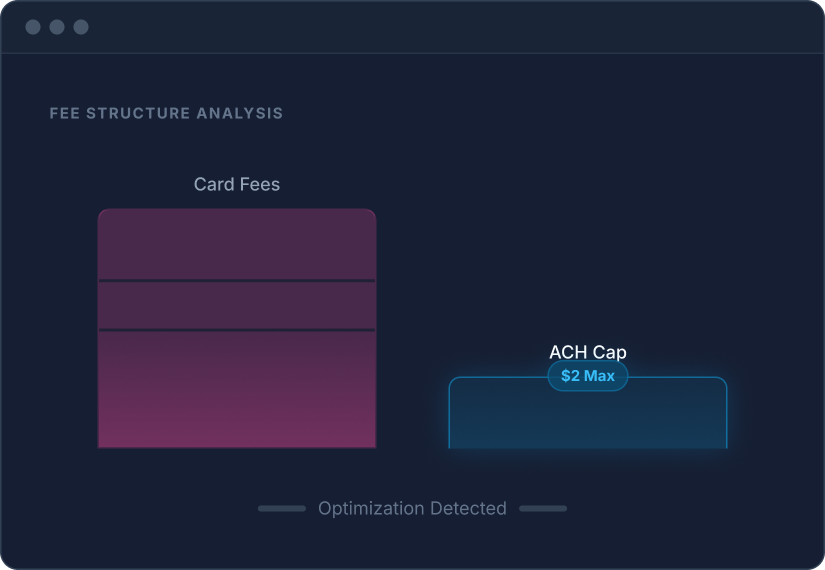Click the blue ACH Cap bar
Viewport: 825px width, 570px height.
(x=588, y=420)
